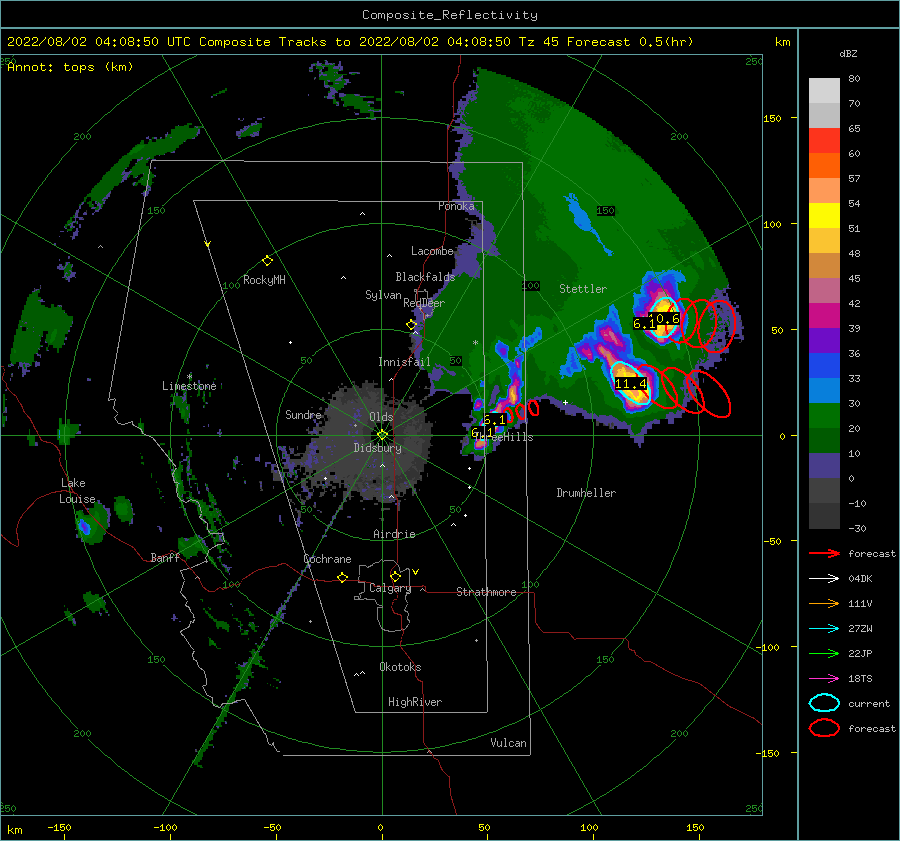Click the RockyMH label
900x841 pixels.
pos(264,280)
